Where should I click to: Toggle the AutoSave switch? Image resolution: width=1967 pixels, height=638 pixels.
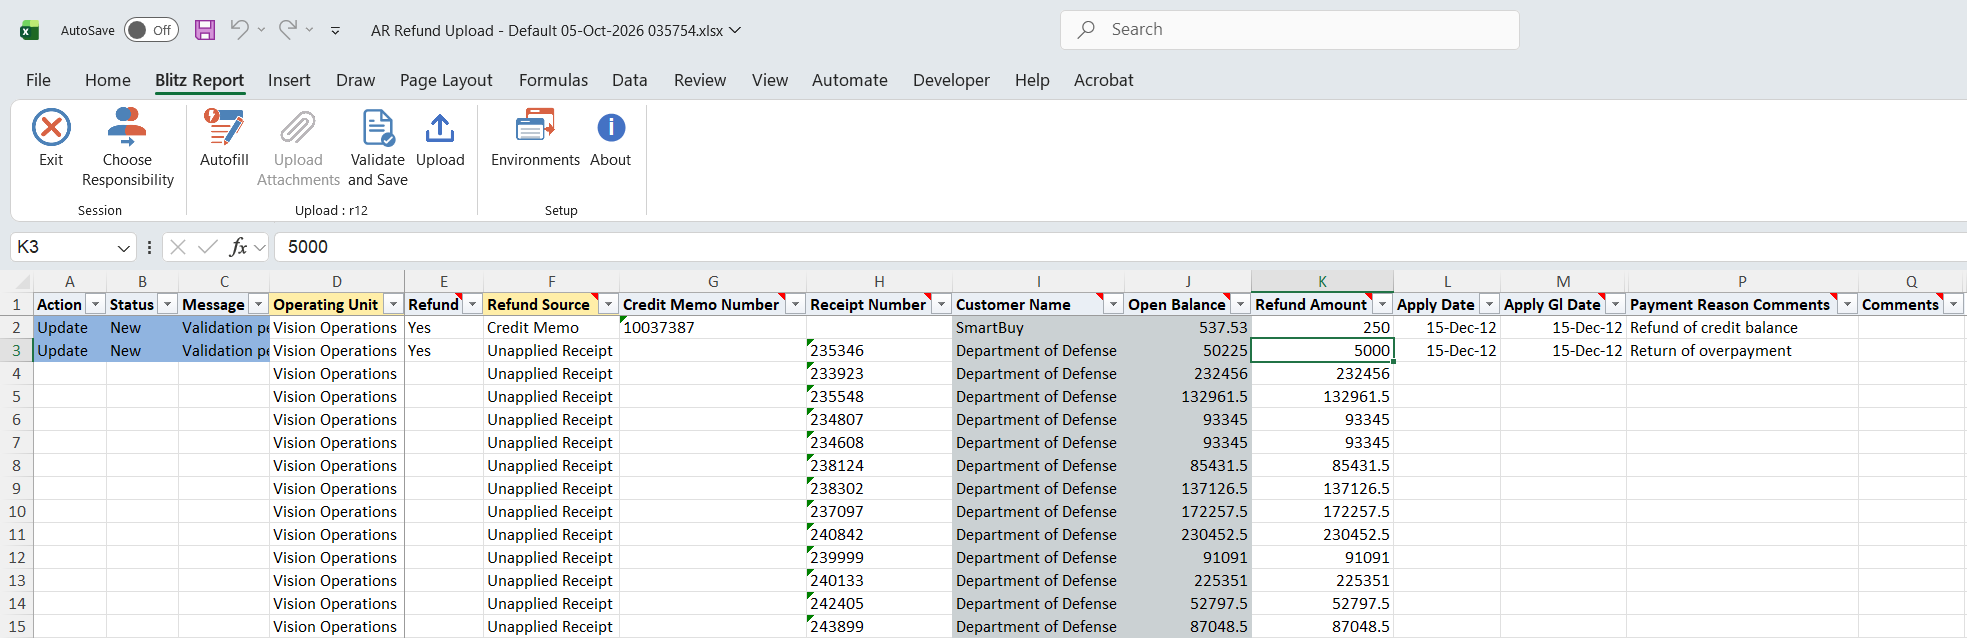click(151, 30)
